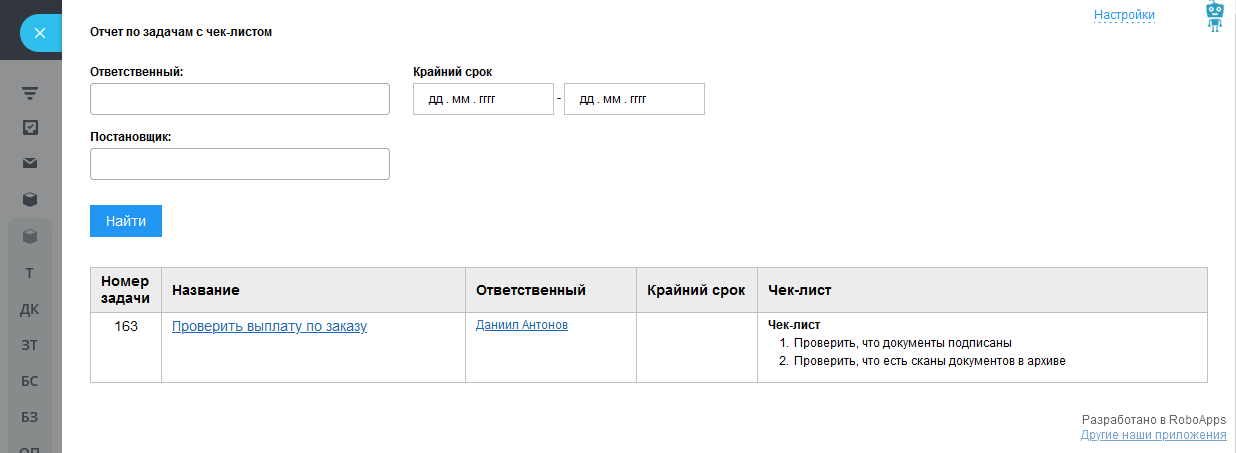The height and width of the screenshot is (453, 1236).
Task: Click the RoboApps robot icon
Action: tap(1215, 16)
